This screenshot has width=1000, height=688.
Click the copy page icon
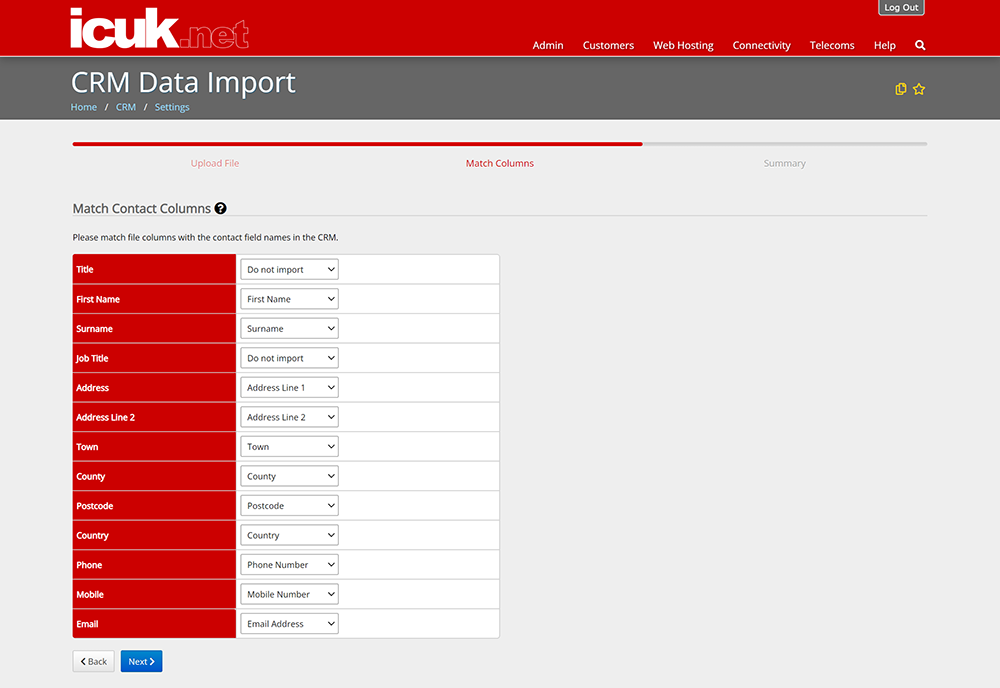pos(901,89)
